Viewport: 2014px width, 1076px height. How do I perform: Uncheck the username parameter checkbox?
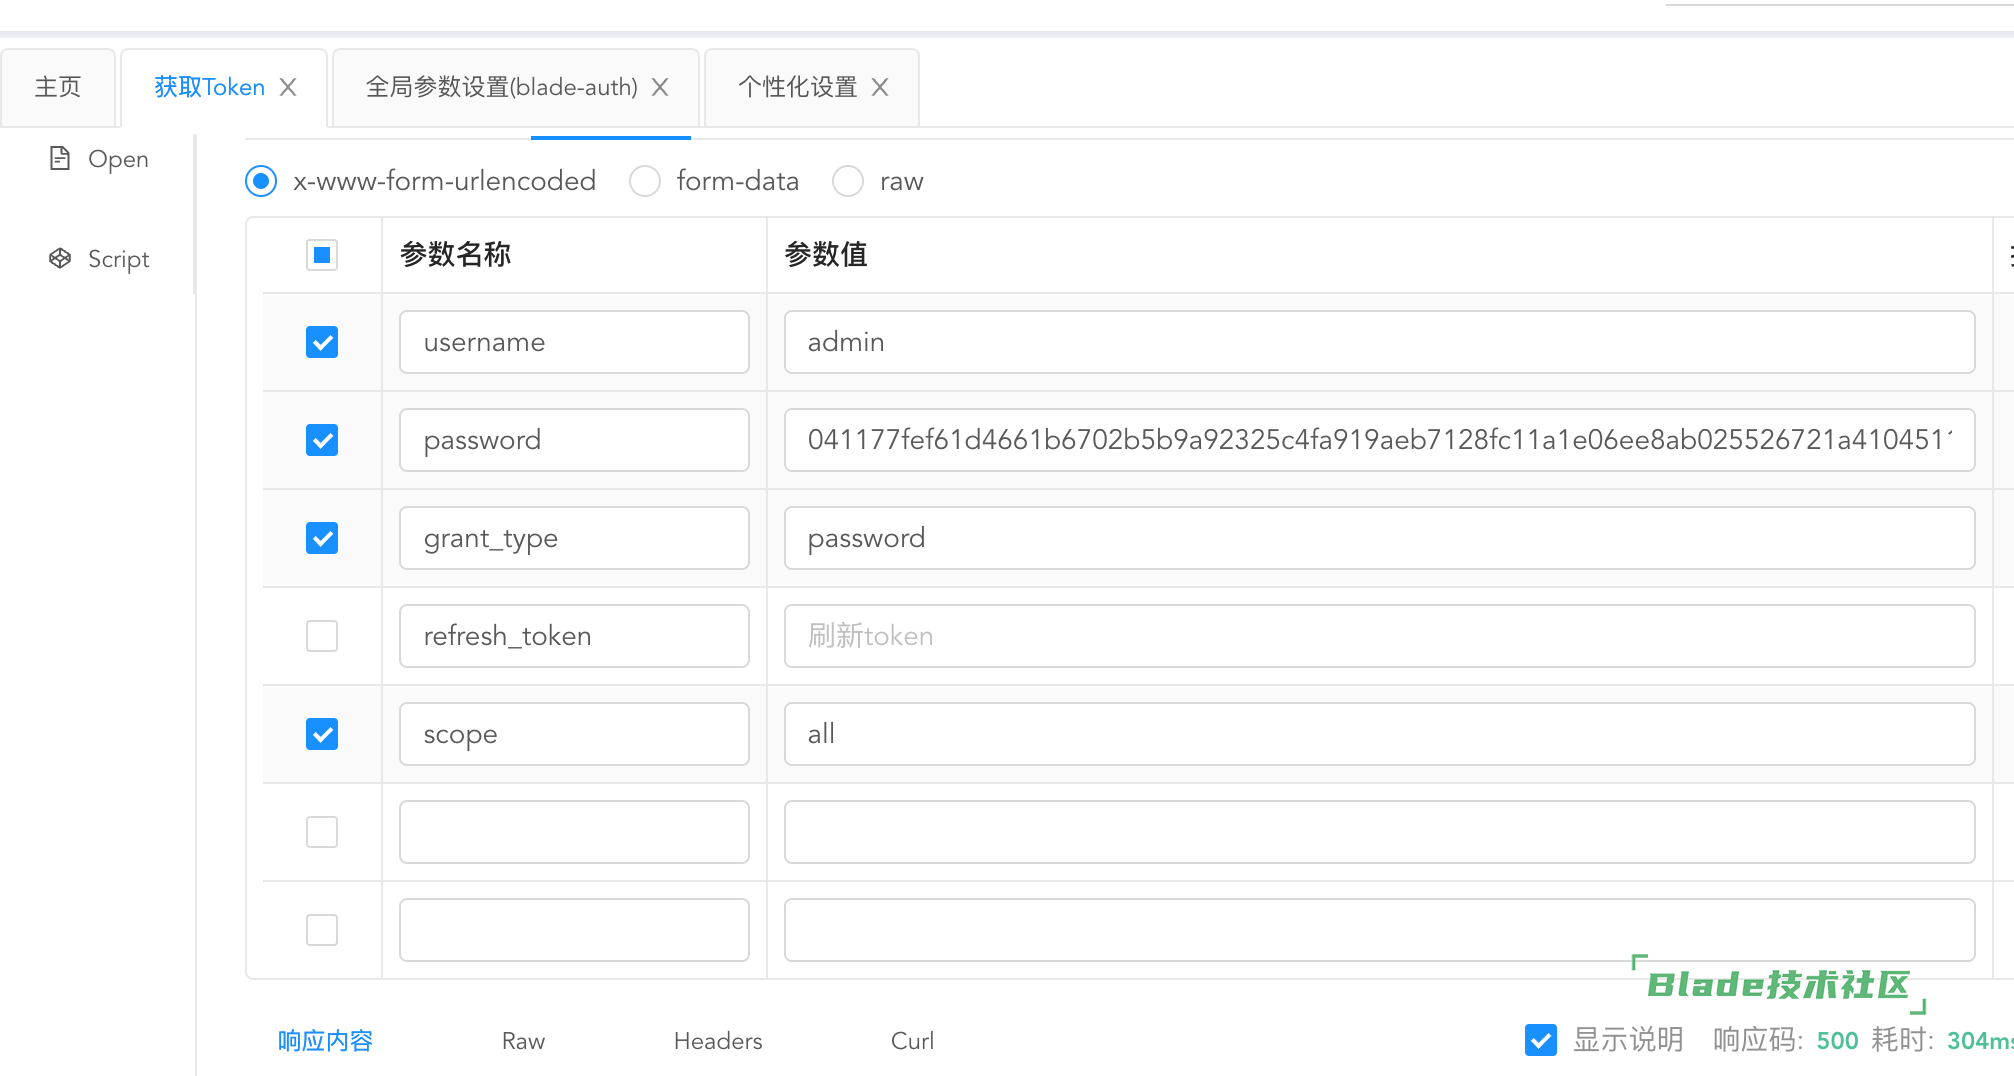(322, 342)
